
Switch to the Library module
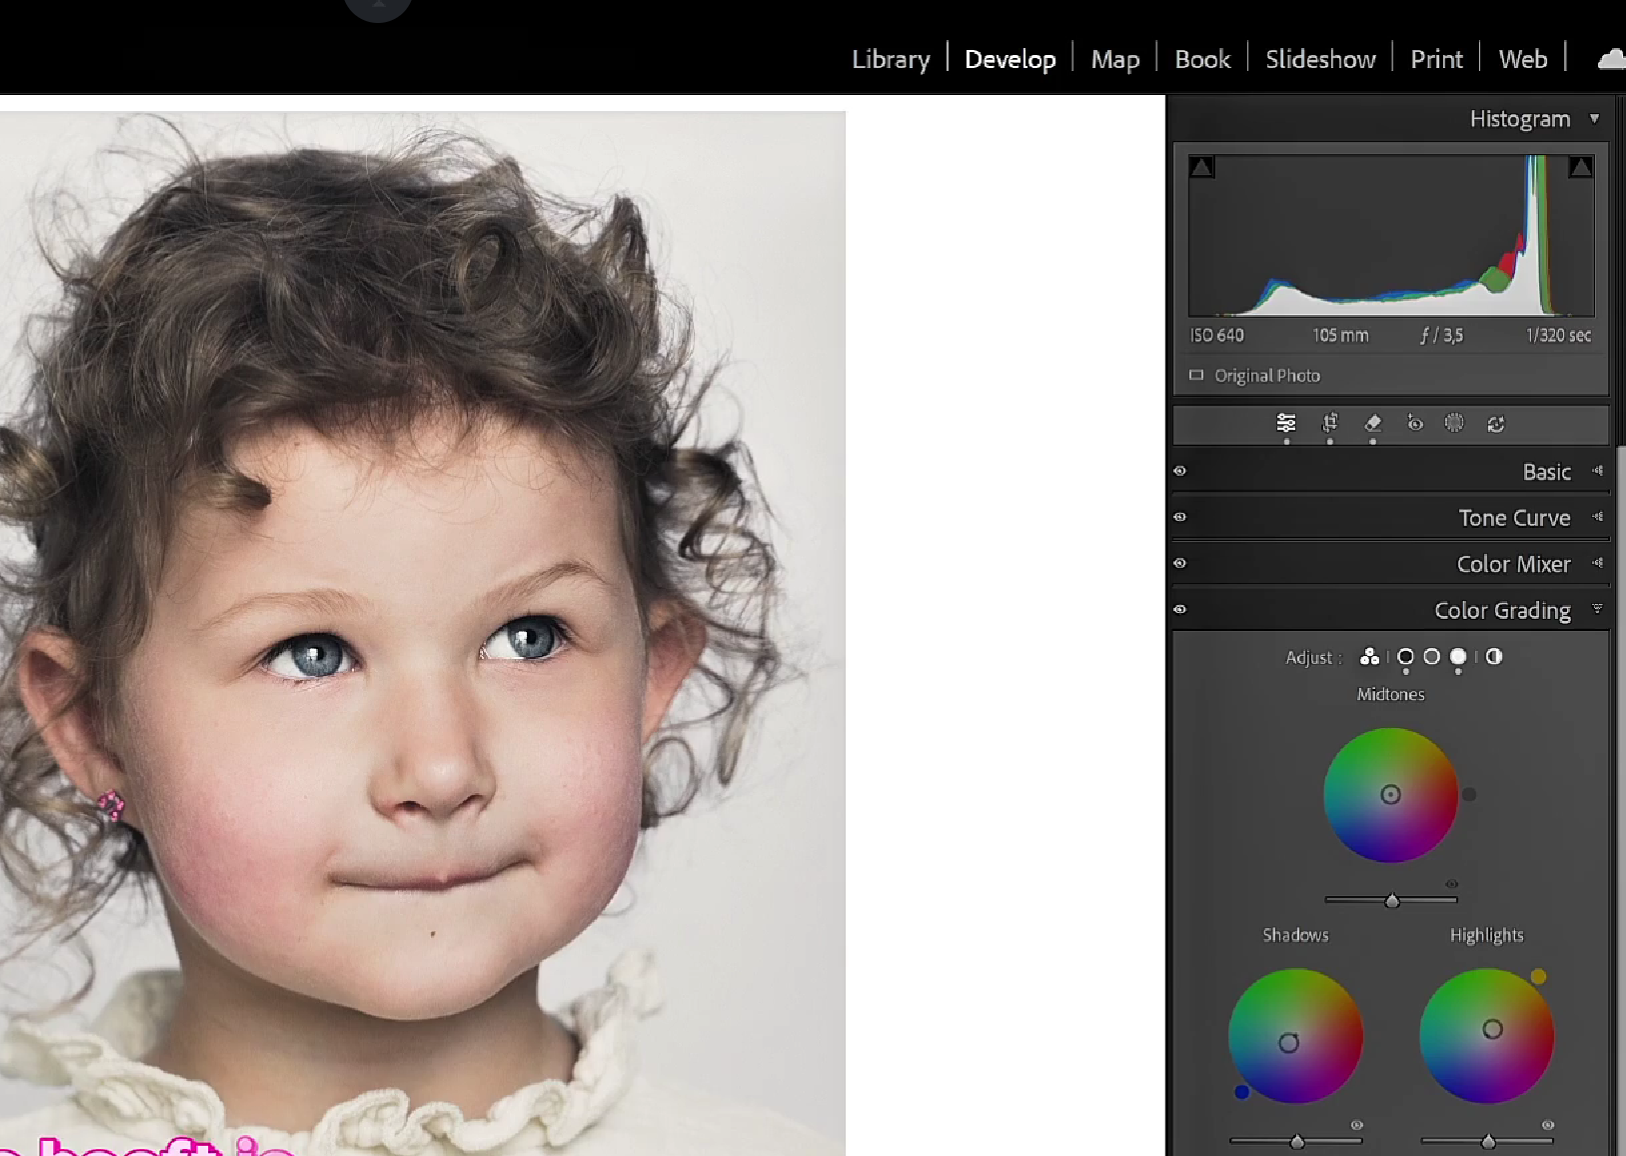click(x=890, y=60)
